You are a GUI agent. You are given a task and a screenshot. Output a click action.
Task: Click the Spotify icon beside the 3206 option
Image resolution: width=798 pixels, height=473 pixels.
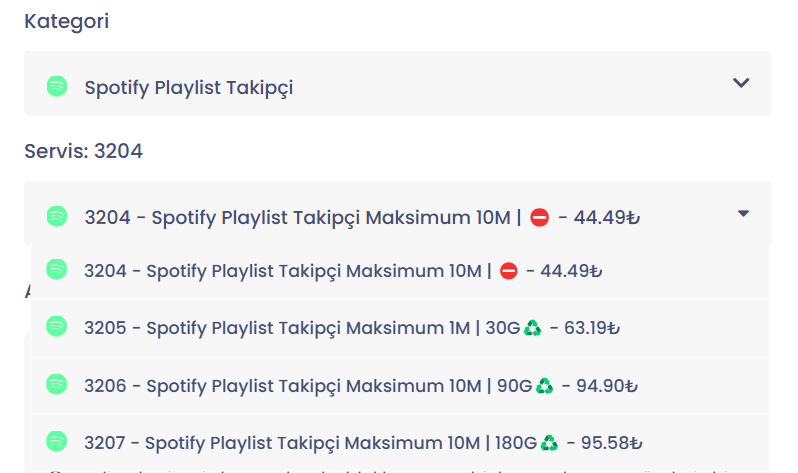click(x=56, y=384)
